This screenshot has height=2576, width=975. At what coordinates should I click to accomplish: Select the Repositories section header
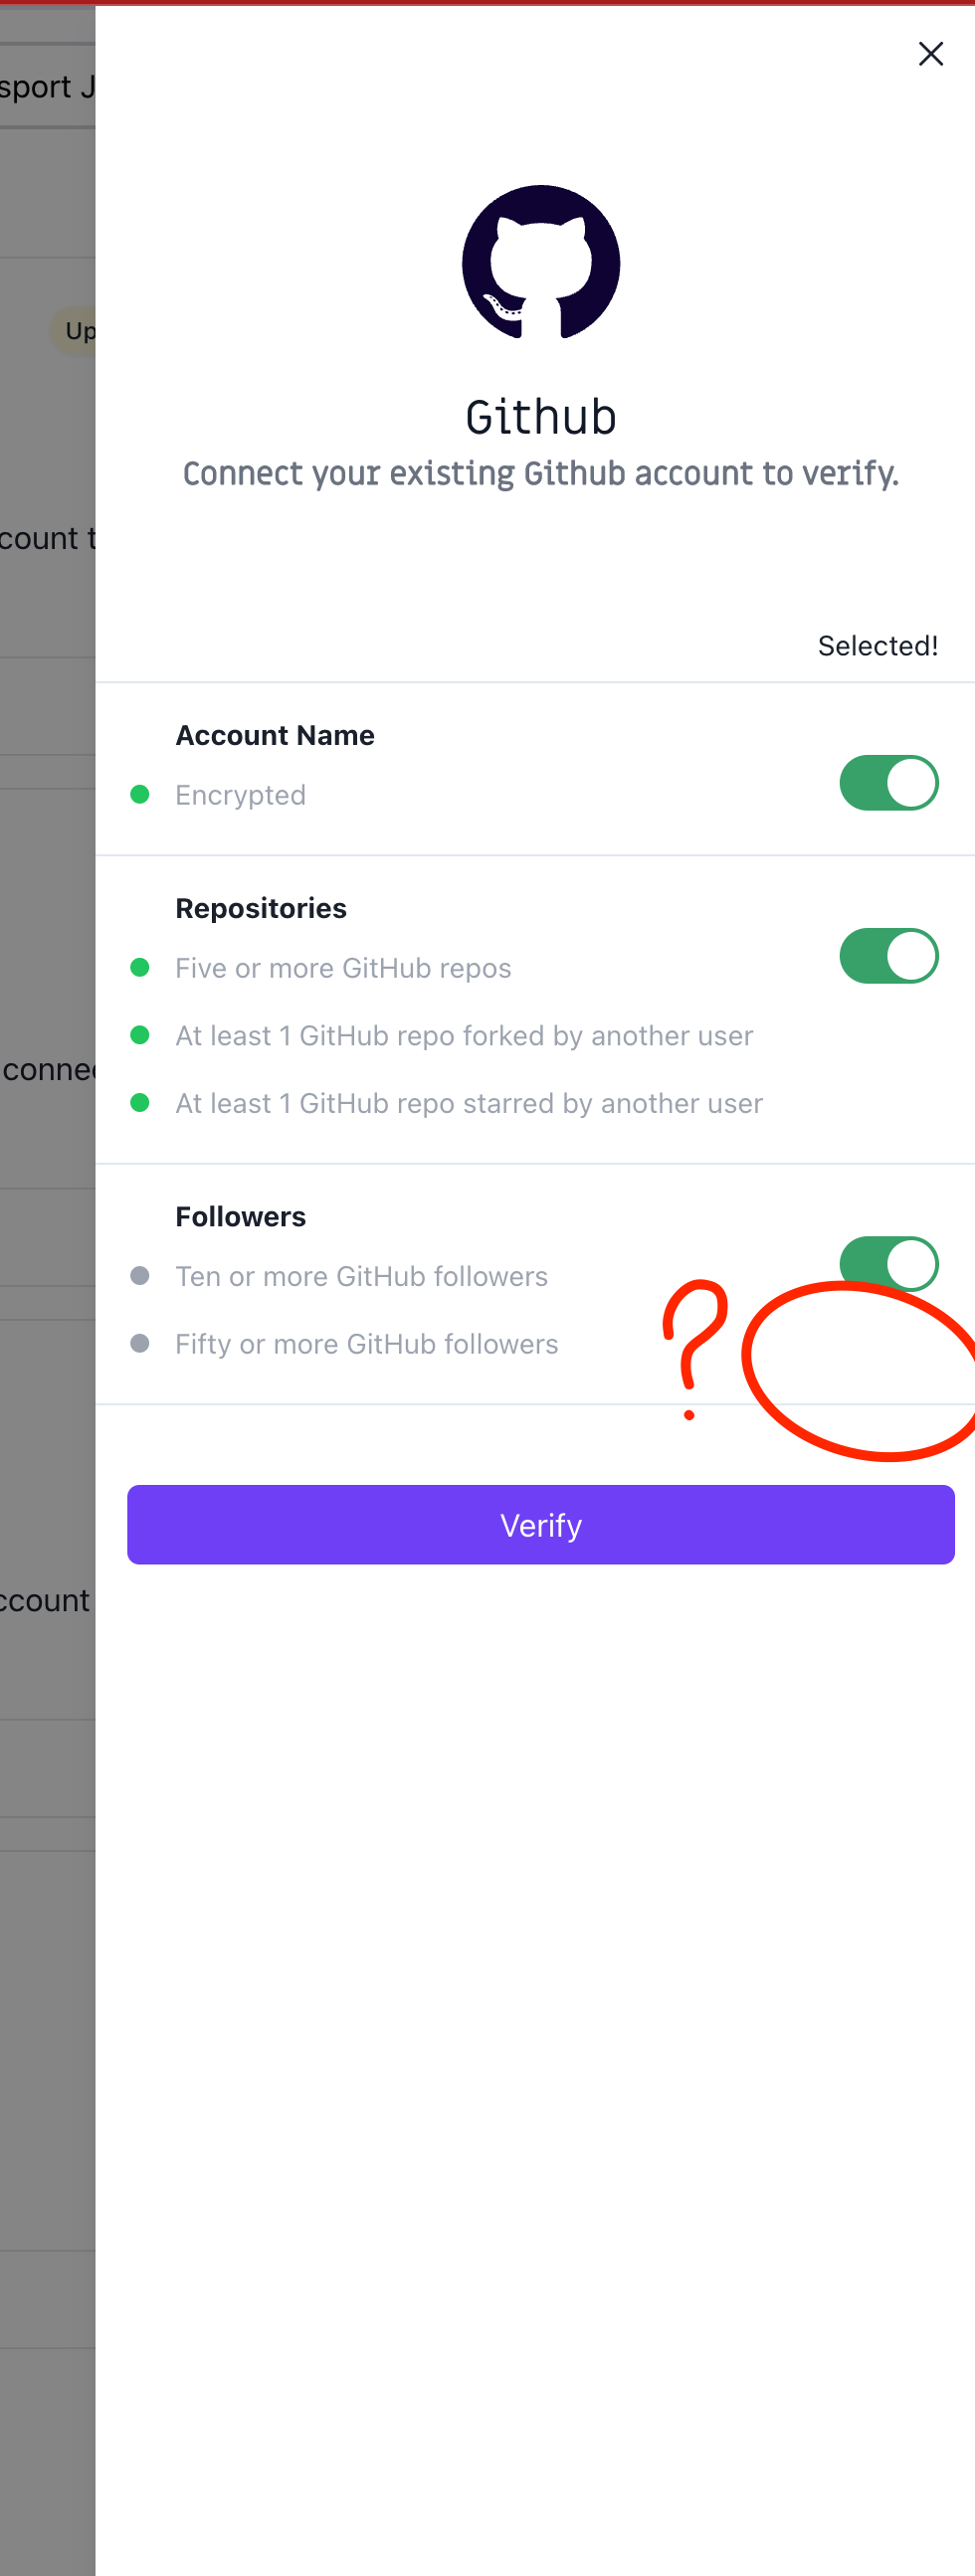pyautogui.click(x=261, y=908)
